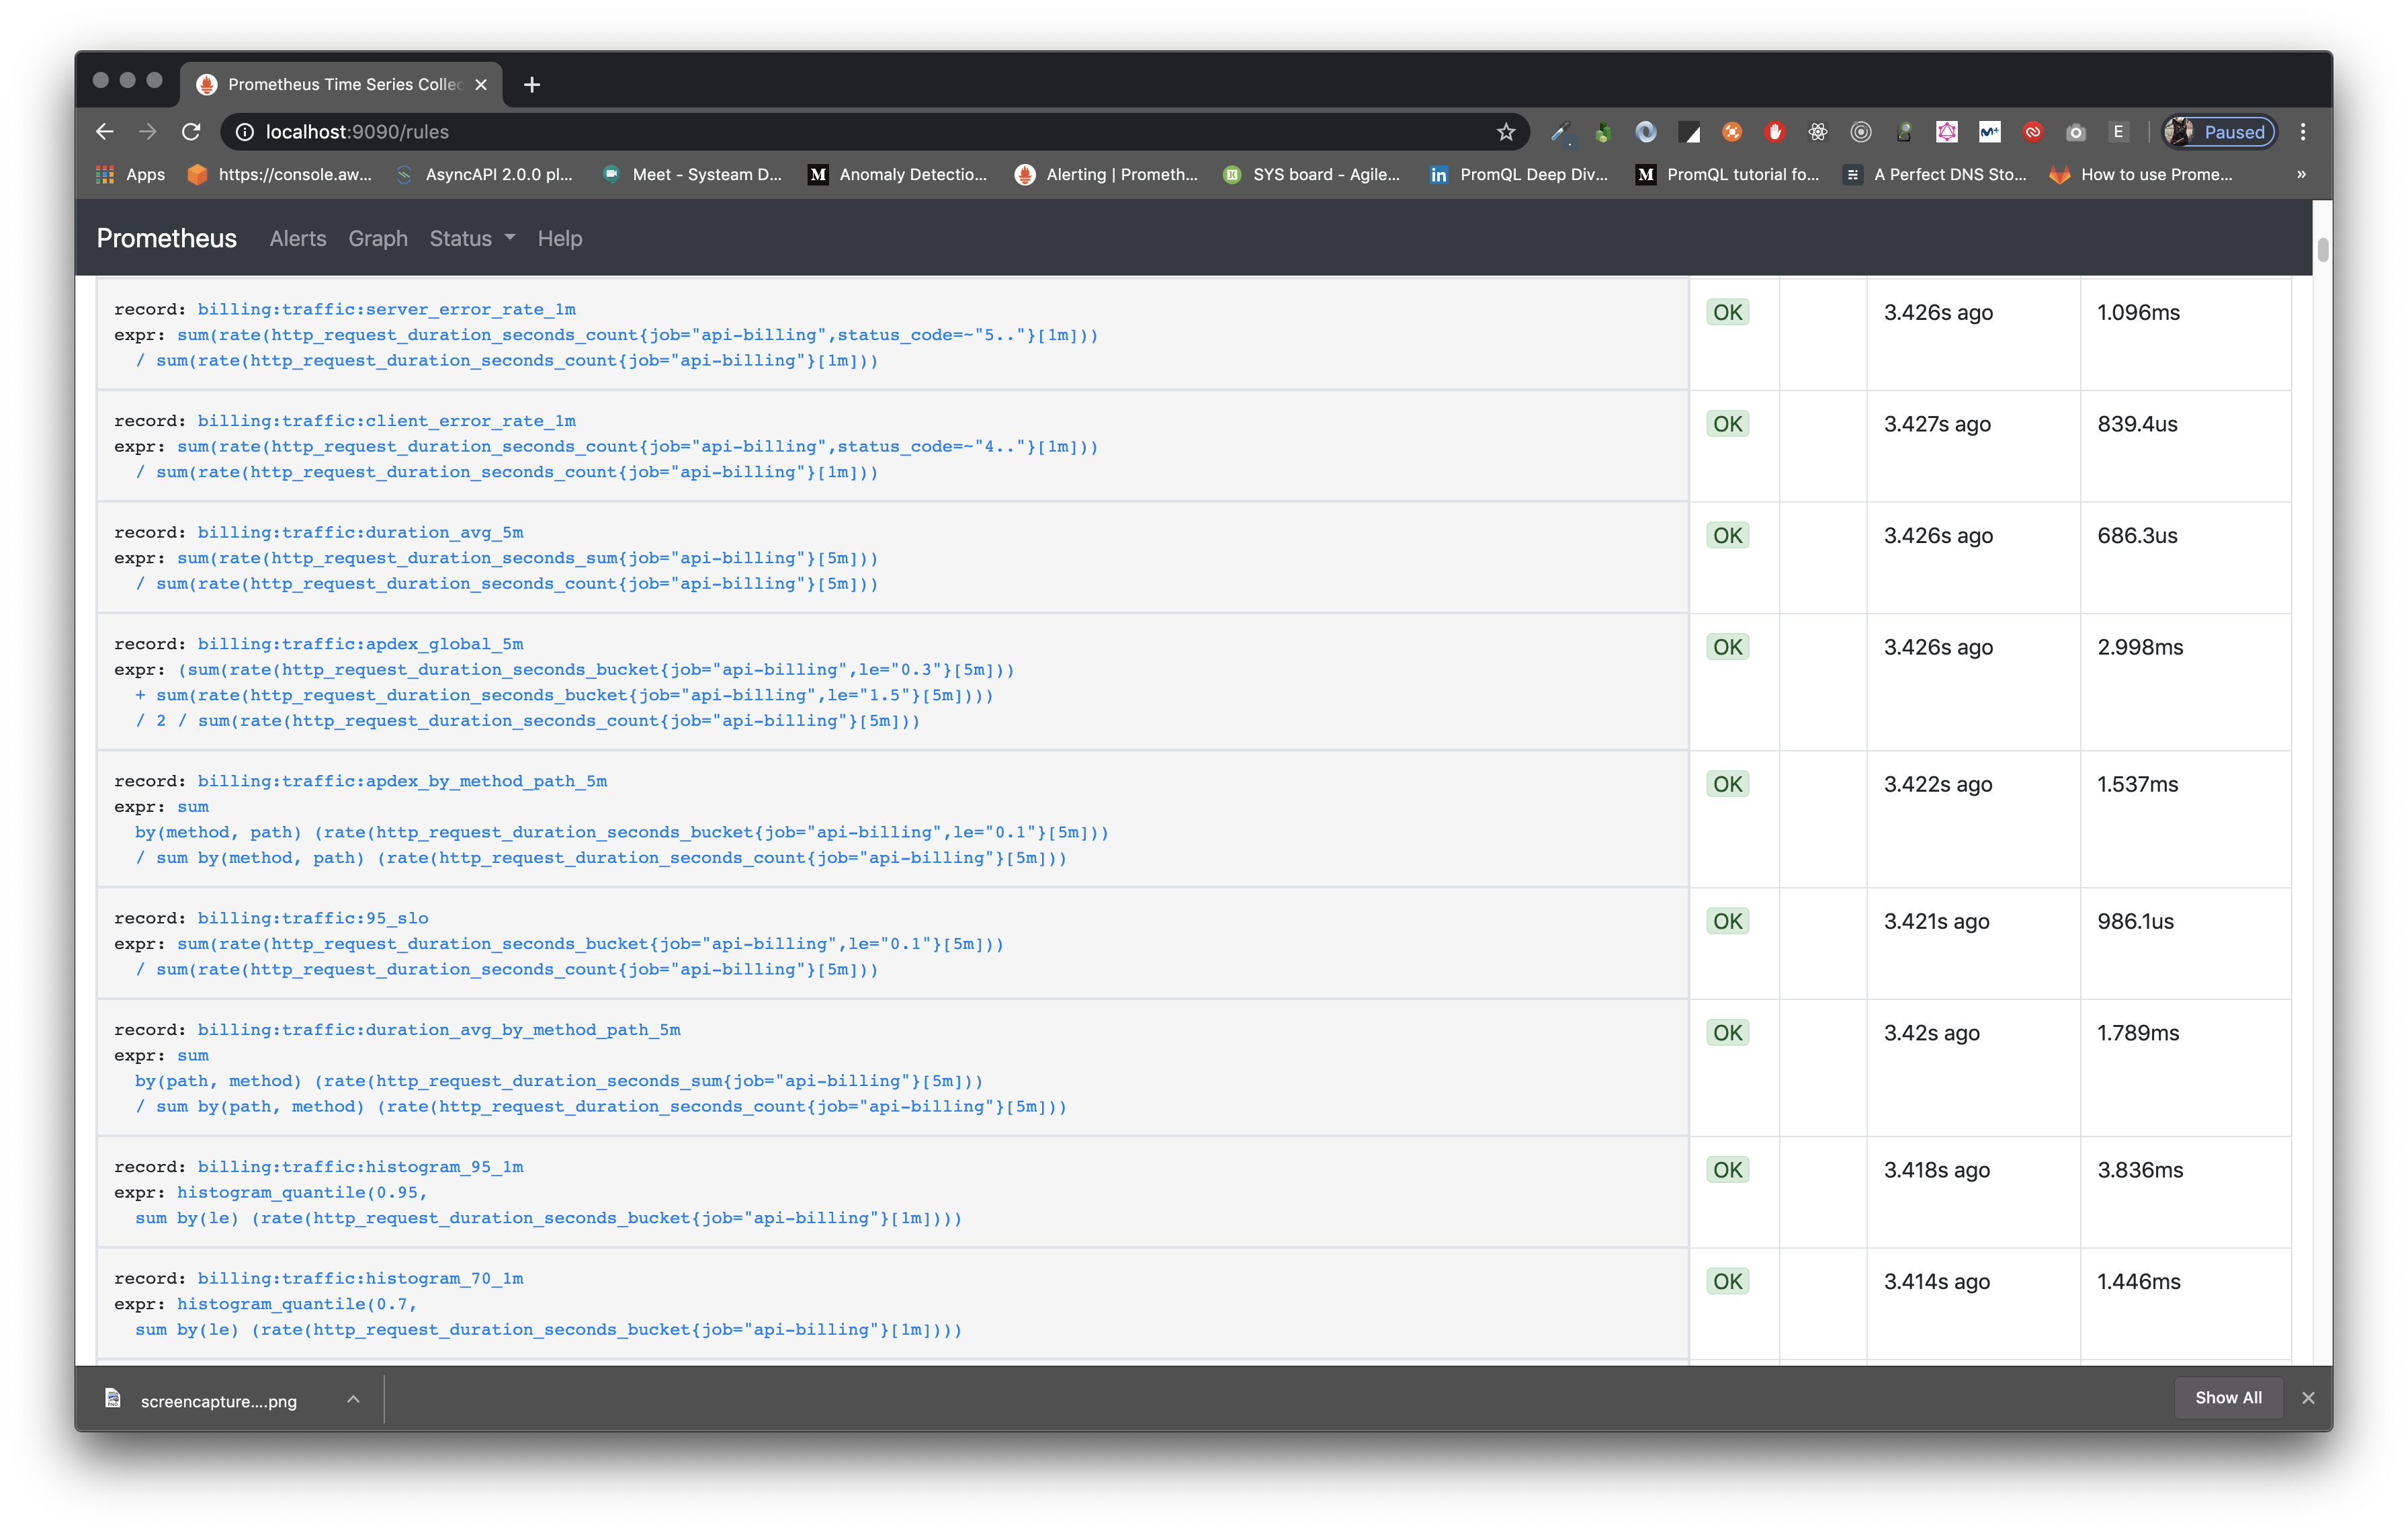2408x1531 pixels.
Task: Open the Alerts page in navbar
Action: [x=298, y=238]
